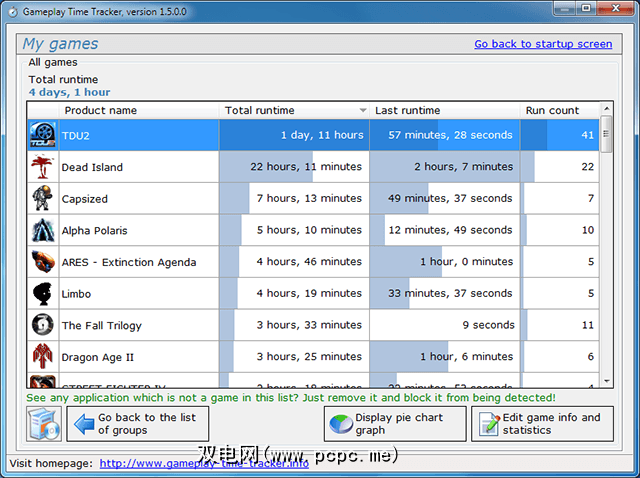Screen dimensions: 640x478
Task: Display pie chart graph
Action: [395, 424]
